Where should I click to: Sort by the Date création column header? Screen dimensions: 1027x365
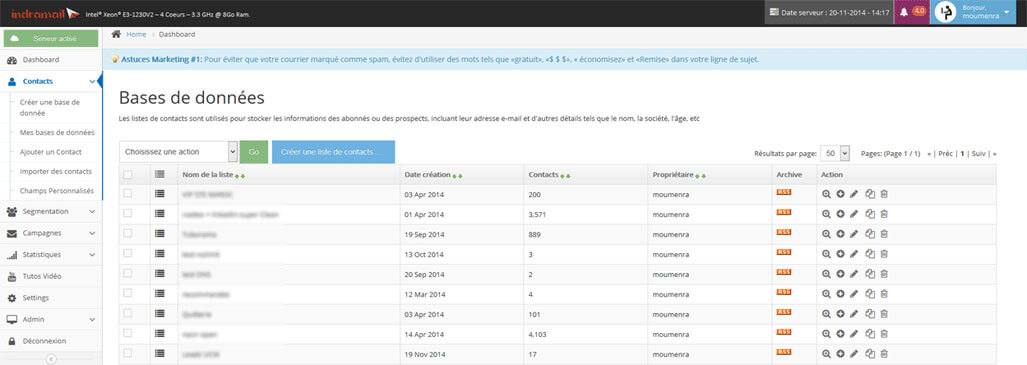coord(428,175)
